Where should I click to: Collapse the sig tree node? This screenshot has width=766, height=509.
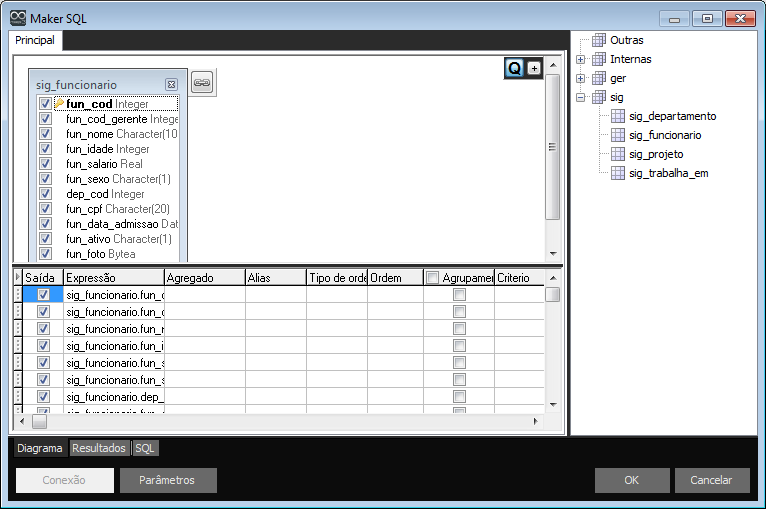coord(581,97)
